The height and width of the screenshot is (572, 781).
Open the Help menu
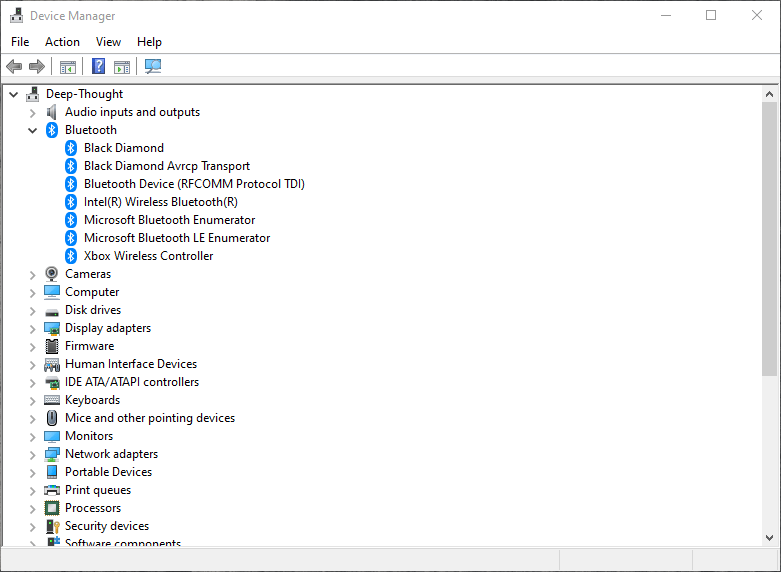(x=149, y=42)
